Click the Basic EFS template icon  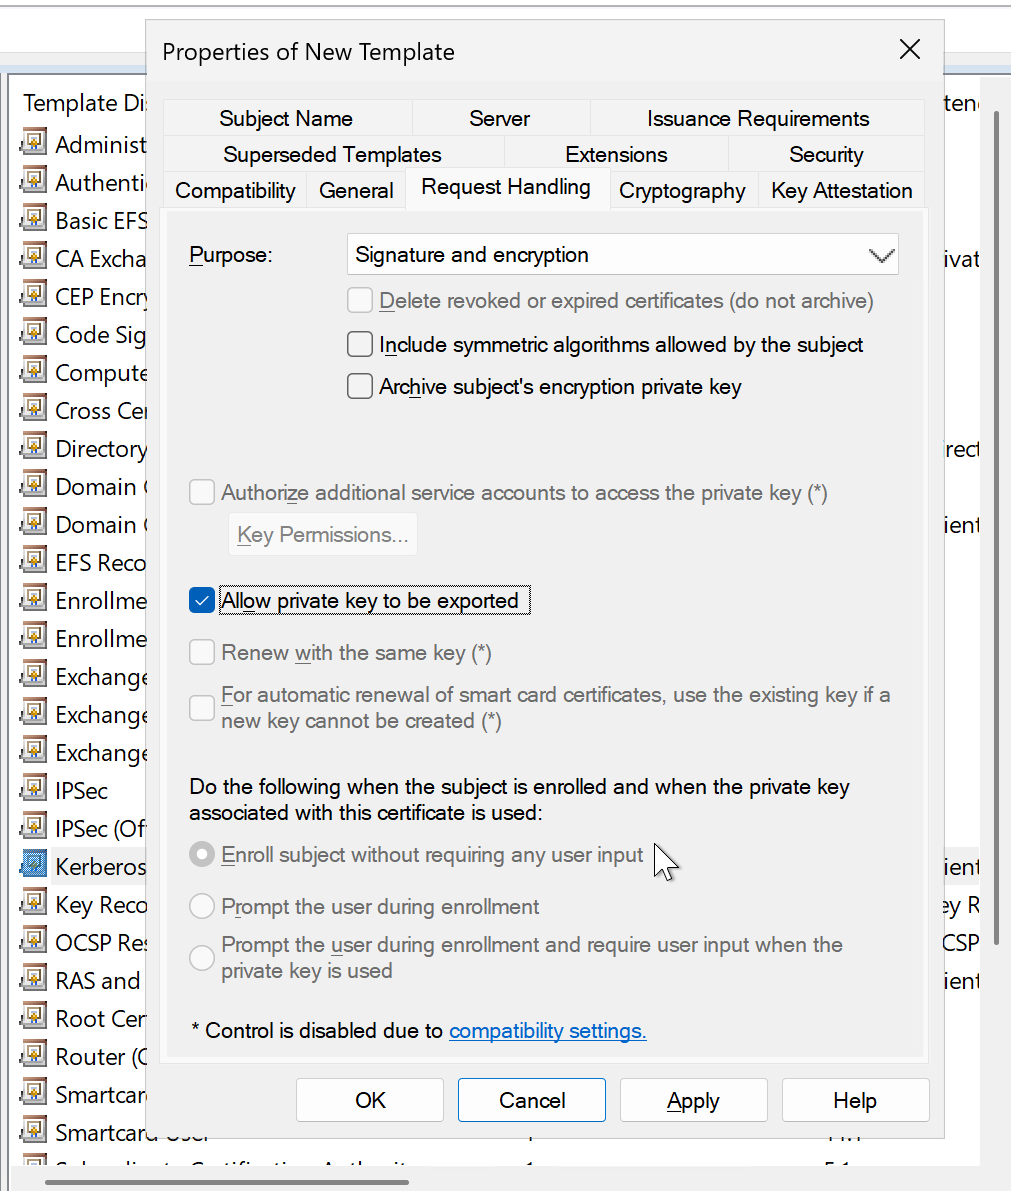tap(34, 219)
